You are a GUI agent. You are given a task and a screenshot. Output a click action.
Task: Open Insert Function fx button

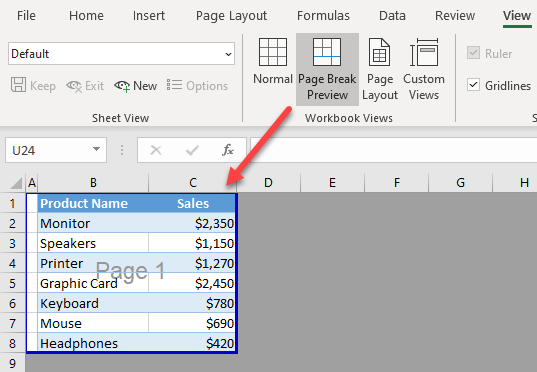(x=228, y=150)
